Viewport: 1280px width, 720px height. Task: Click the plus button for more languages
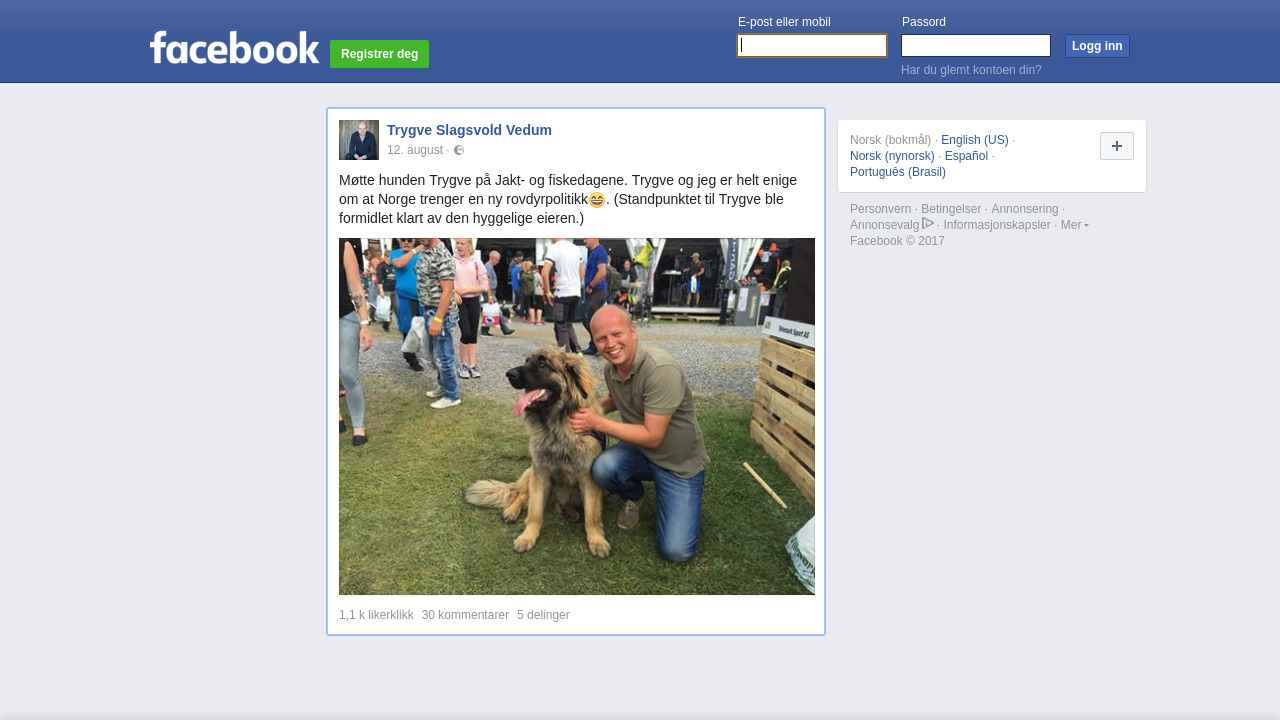(1117, 146)
